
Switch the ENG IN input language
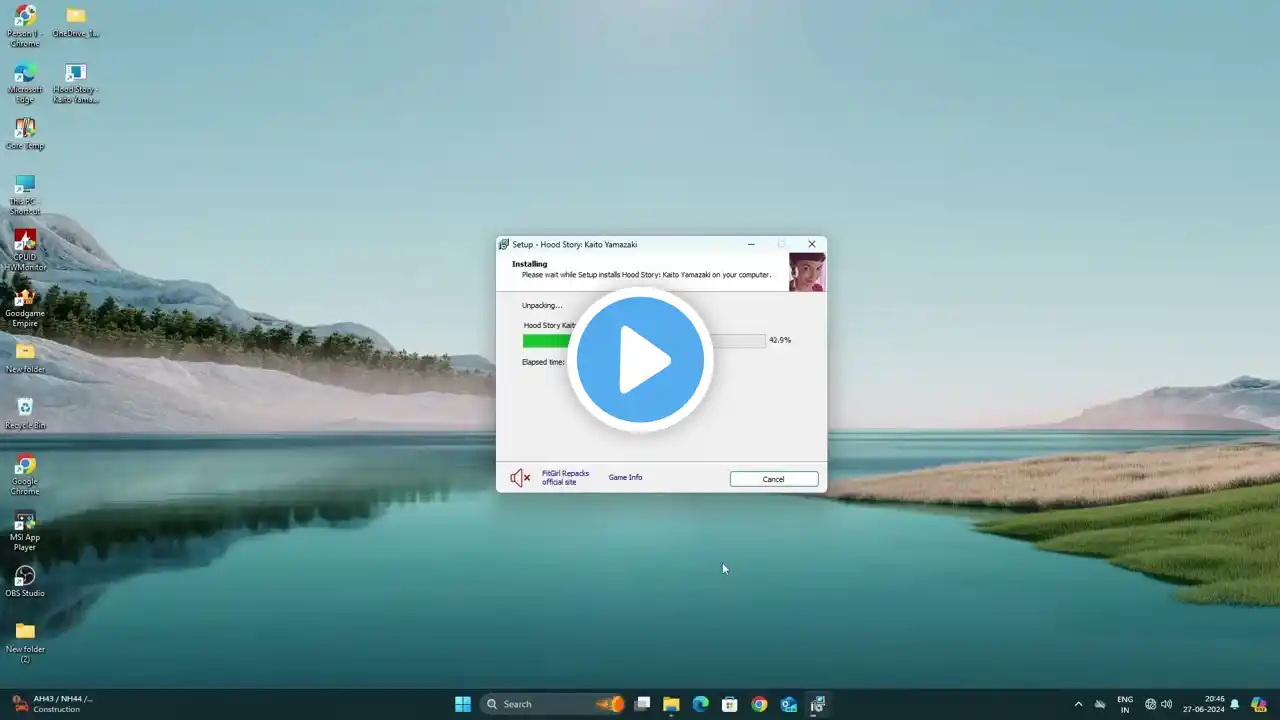[x=1125, y=704]
